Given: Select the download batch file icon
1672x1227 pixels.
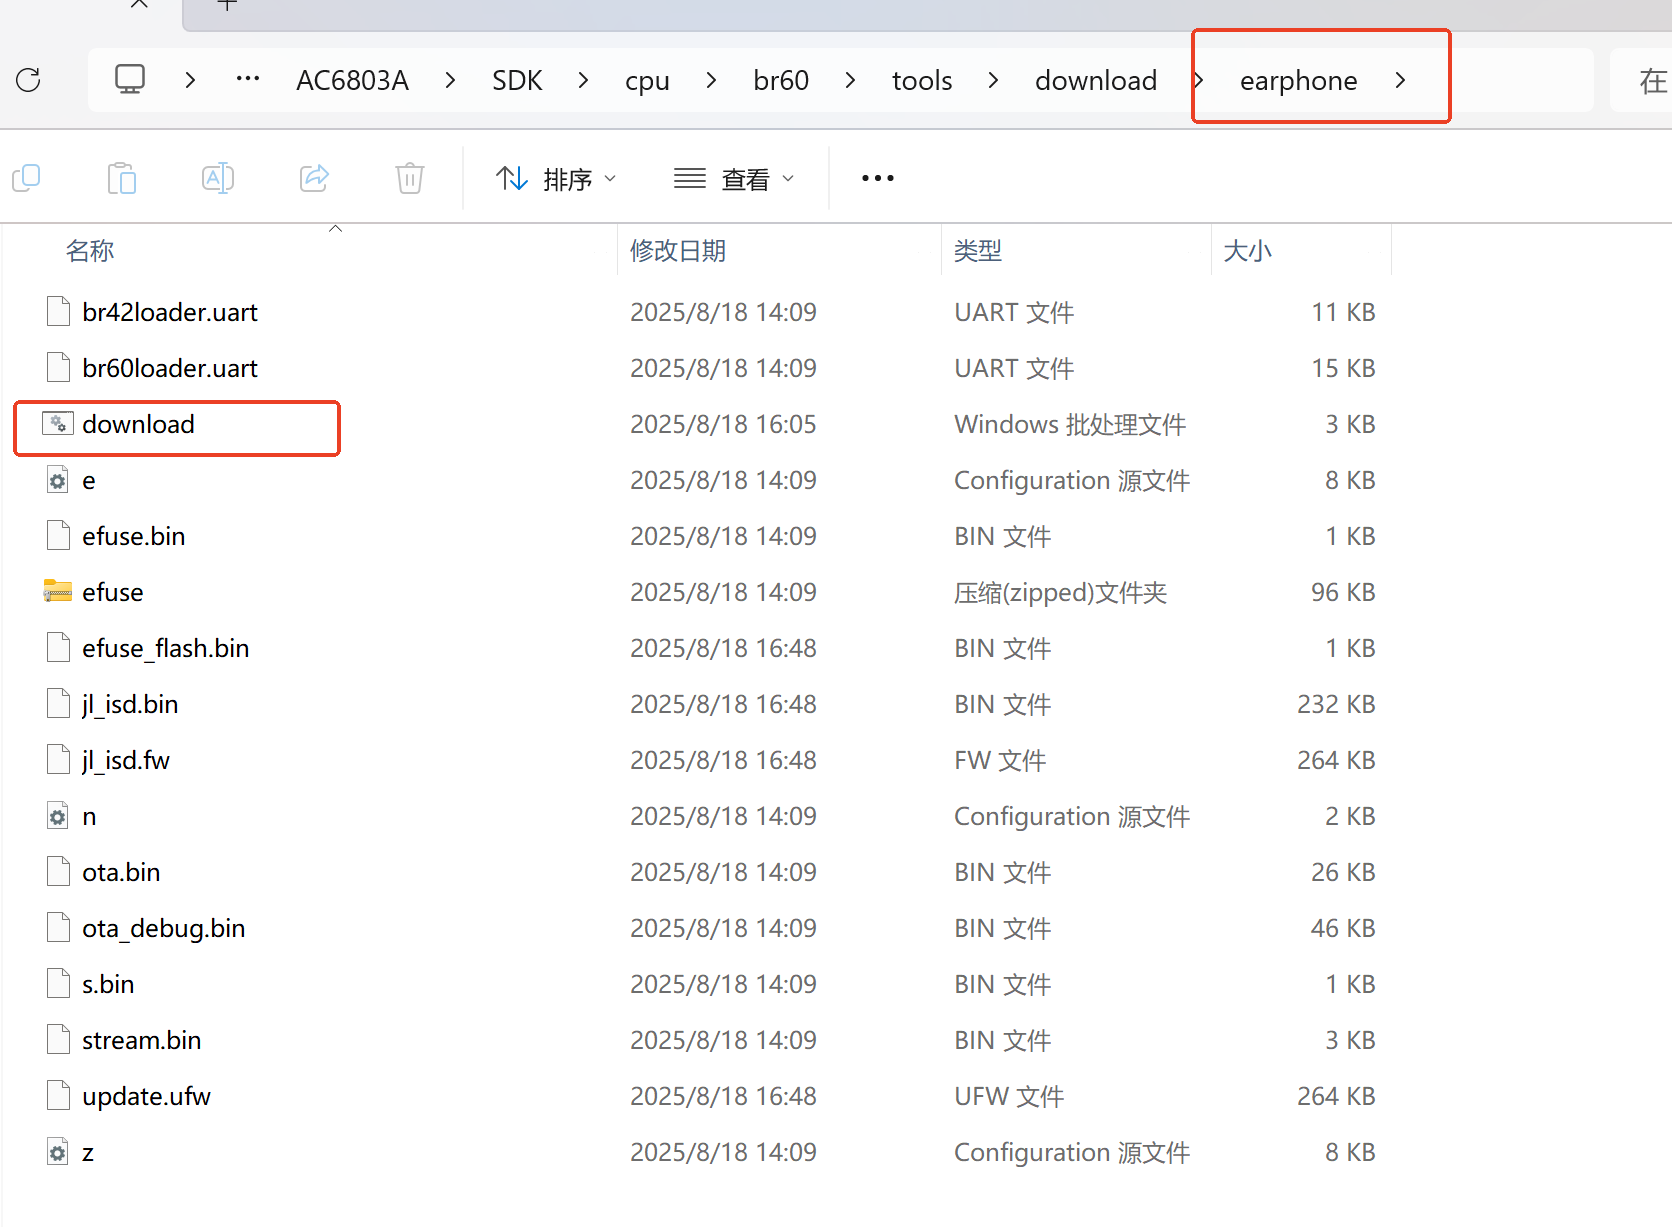Looking at the screenshot, I should point(58,424).
